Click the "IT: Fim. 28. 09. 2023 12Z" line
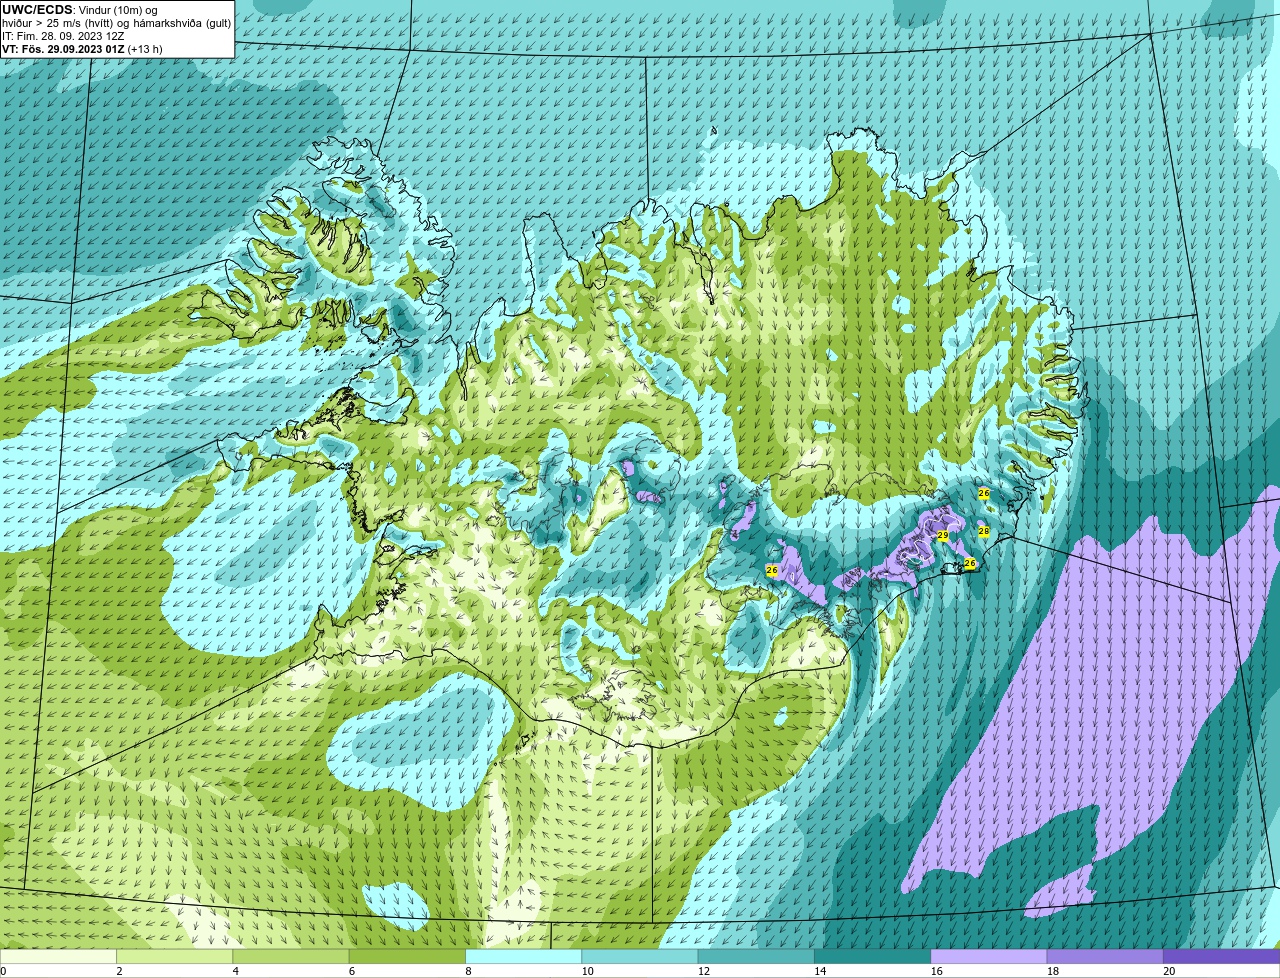This screenshot has width=1280, height=978. [63, 35]
